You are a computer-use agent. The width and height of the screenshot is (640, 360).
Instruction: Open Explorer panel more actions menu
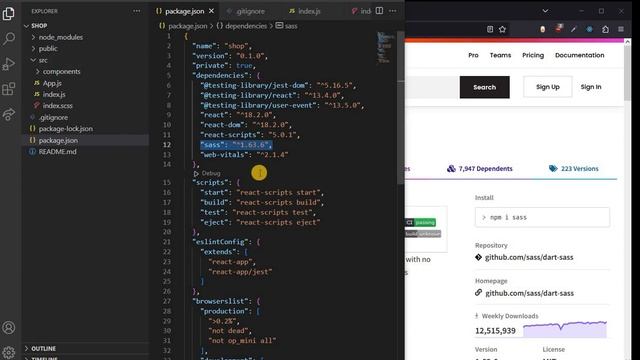[x=137, y=11]
